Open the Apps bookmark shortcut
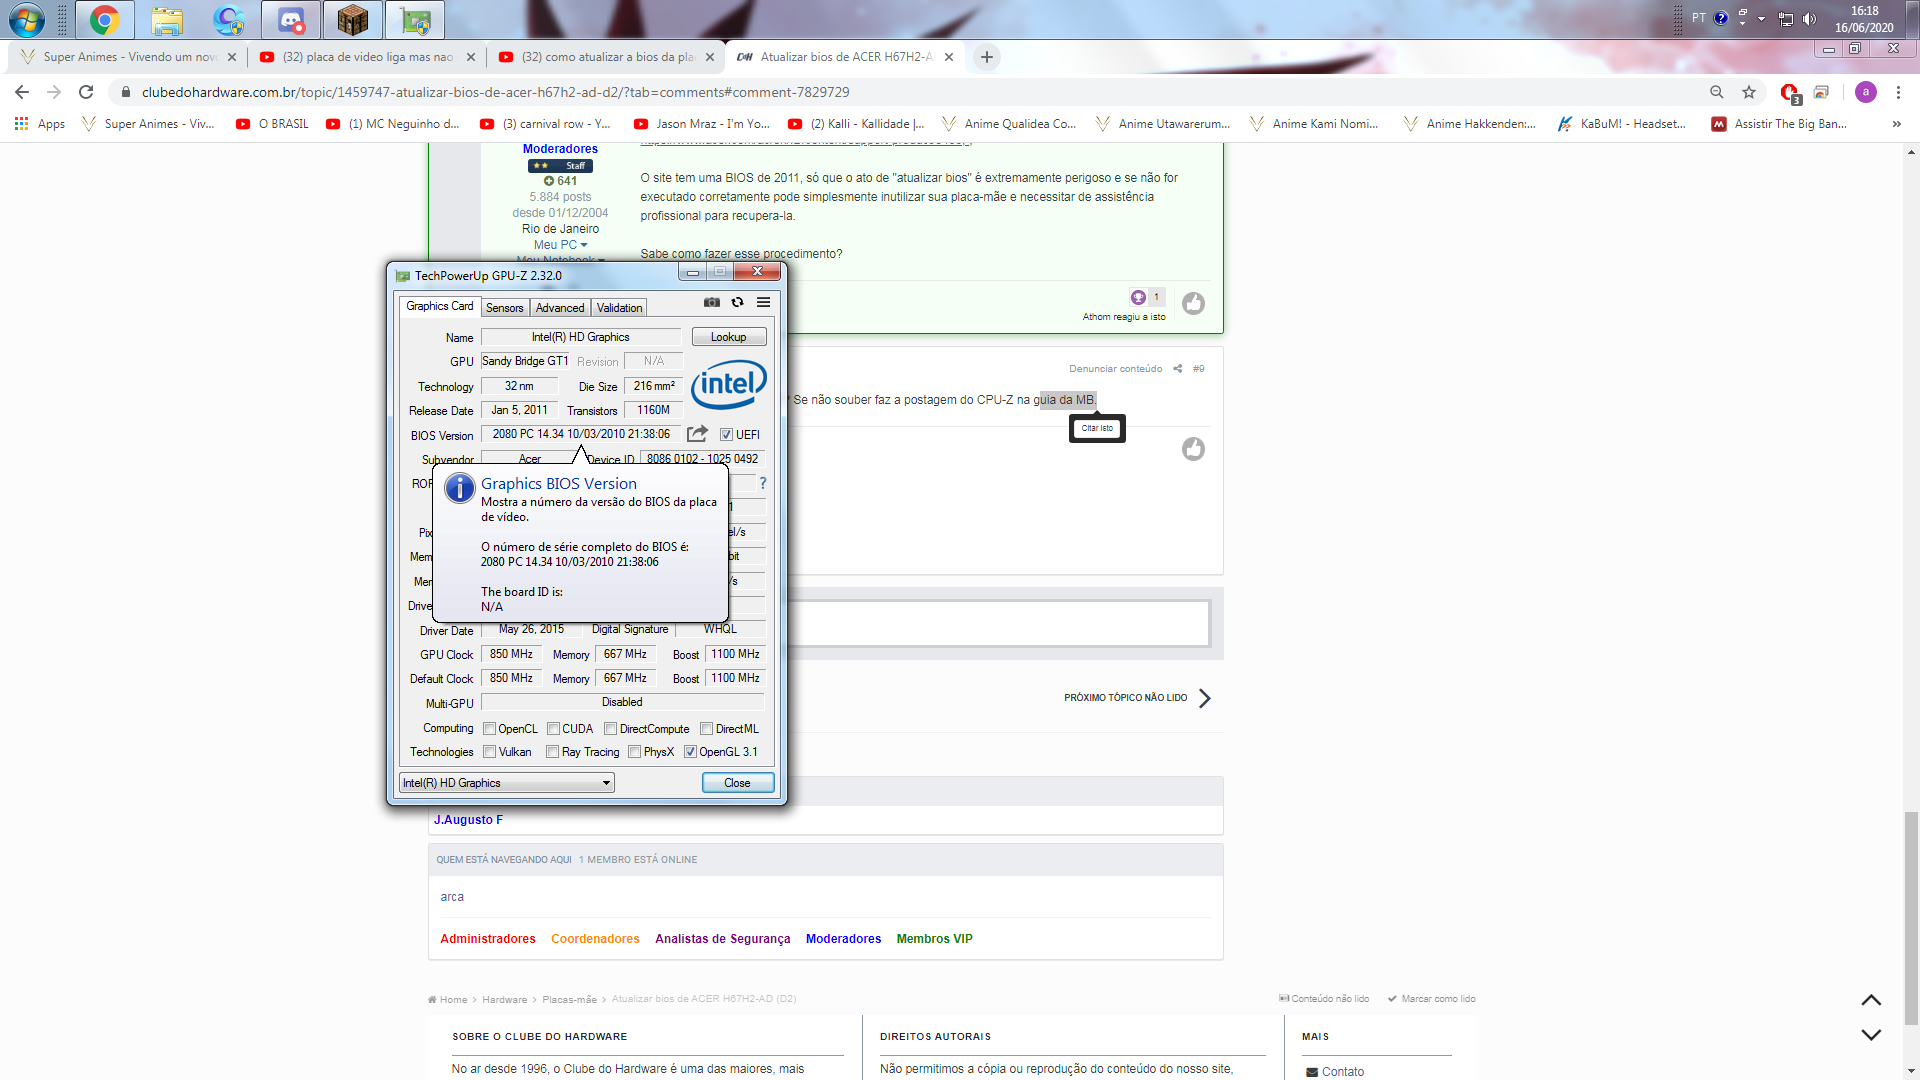This screenshot has width=1920, height=1080. (x=40, y=124)
